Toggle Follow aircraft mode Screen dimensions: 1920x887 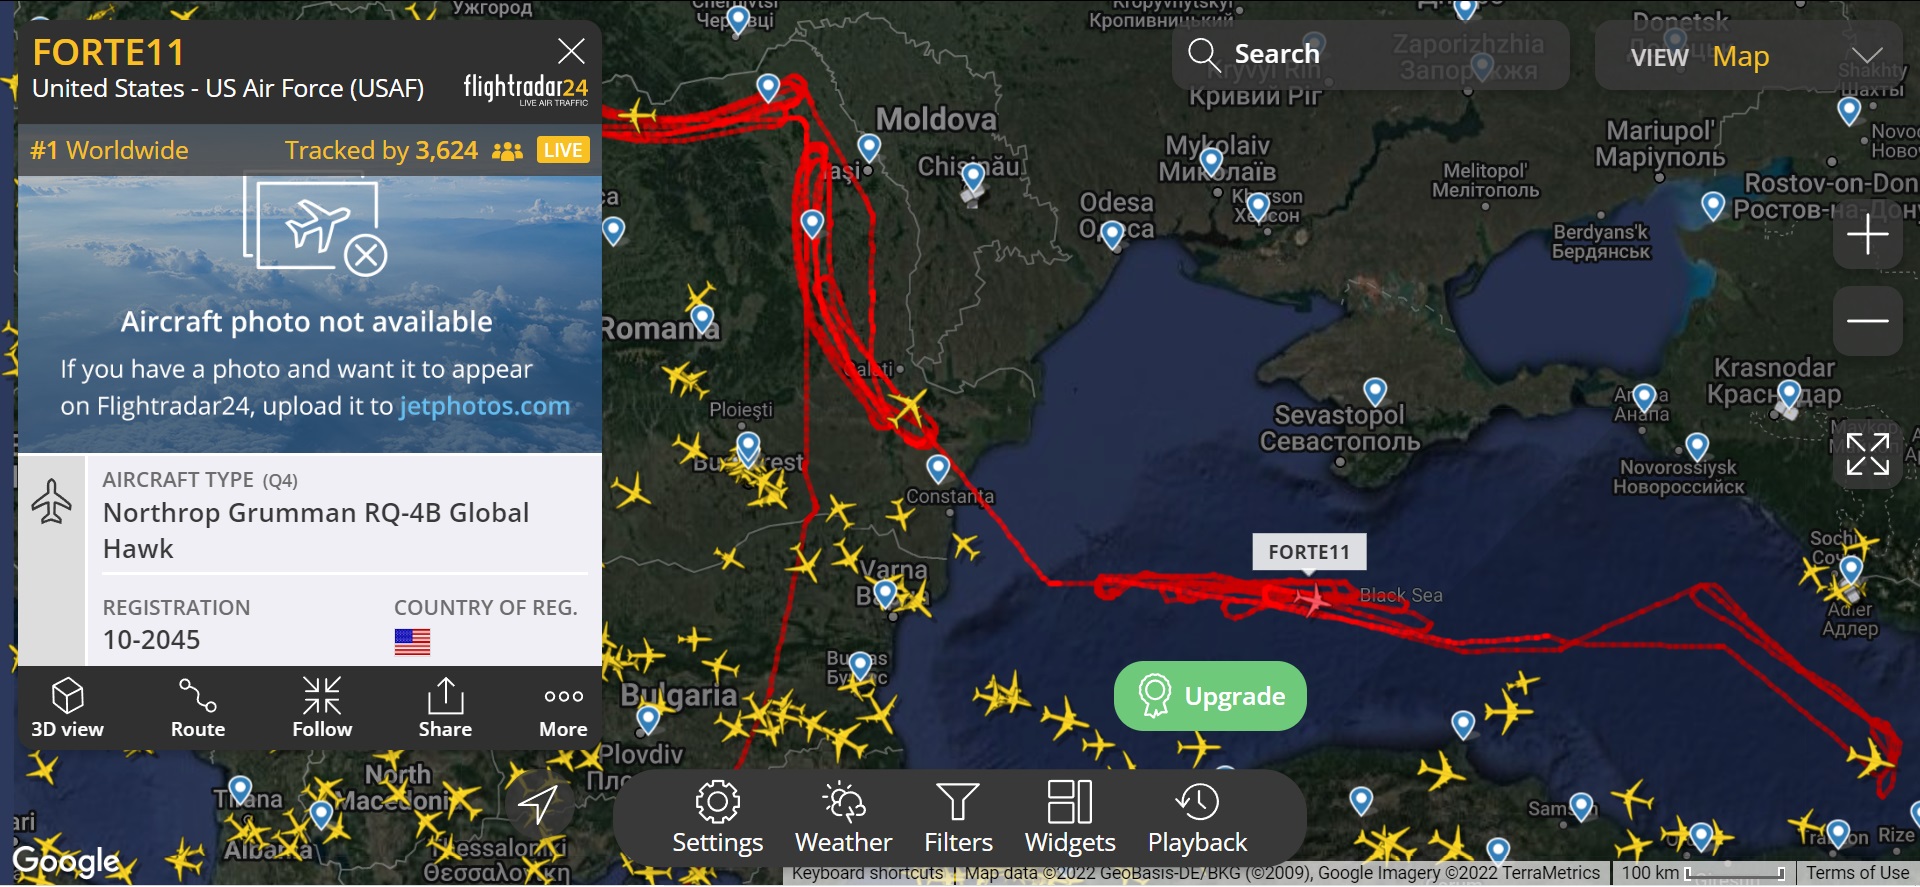point(322,707)
